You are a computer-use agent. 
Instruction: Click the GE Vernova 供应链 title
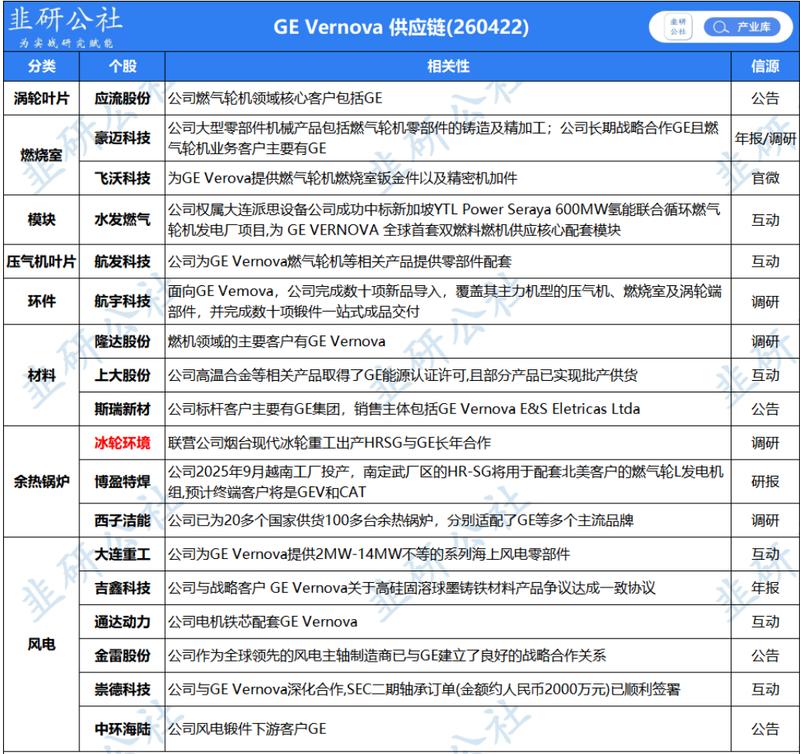click(401, 27)
